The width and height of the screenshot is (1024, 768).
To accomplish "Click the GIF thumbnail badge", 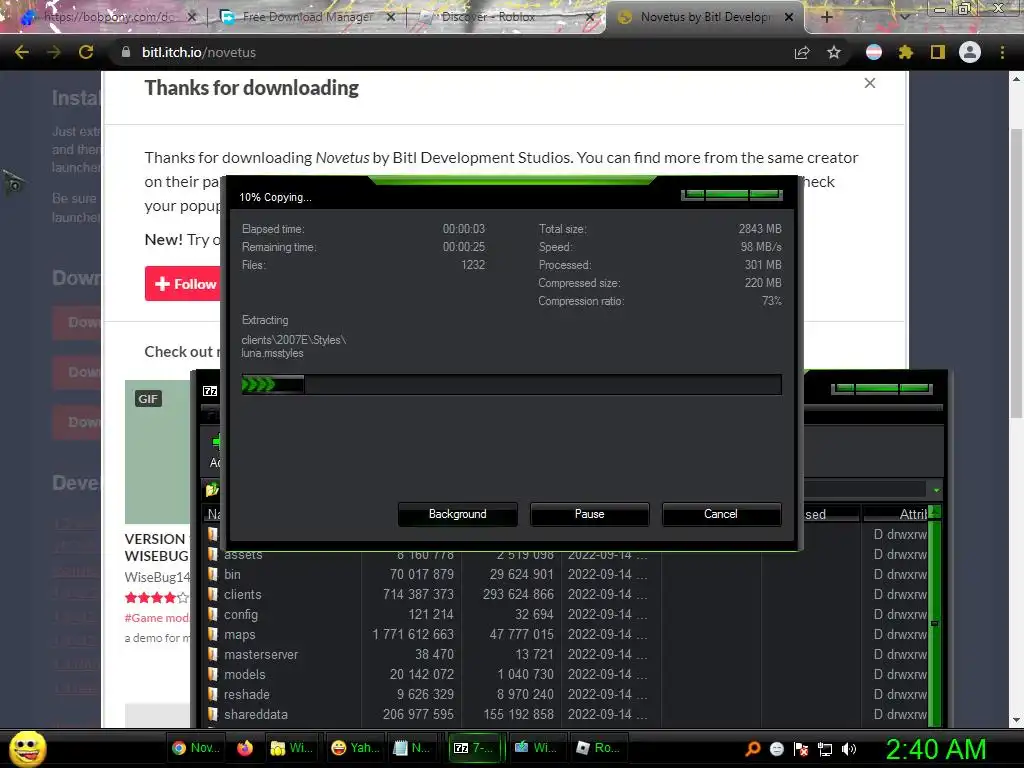I will click(x=148, y=398).
